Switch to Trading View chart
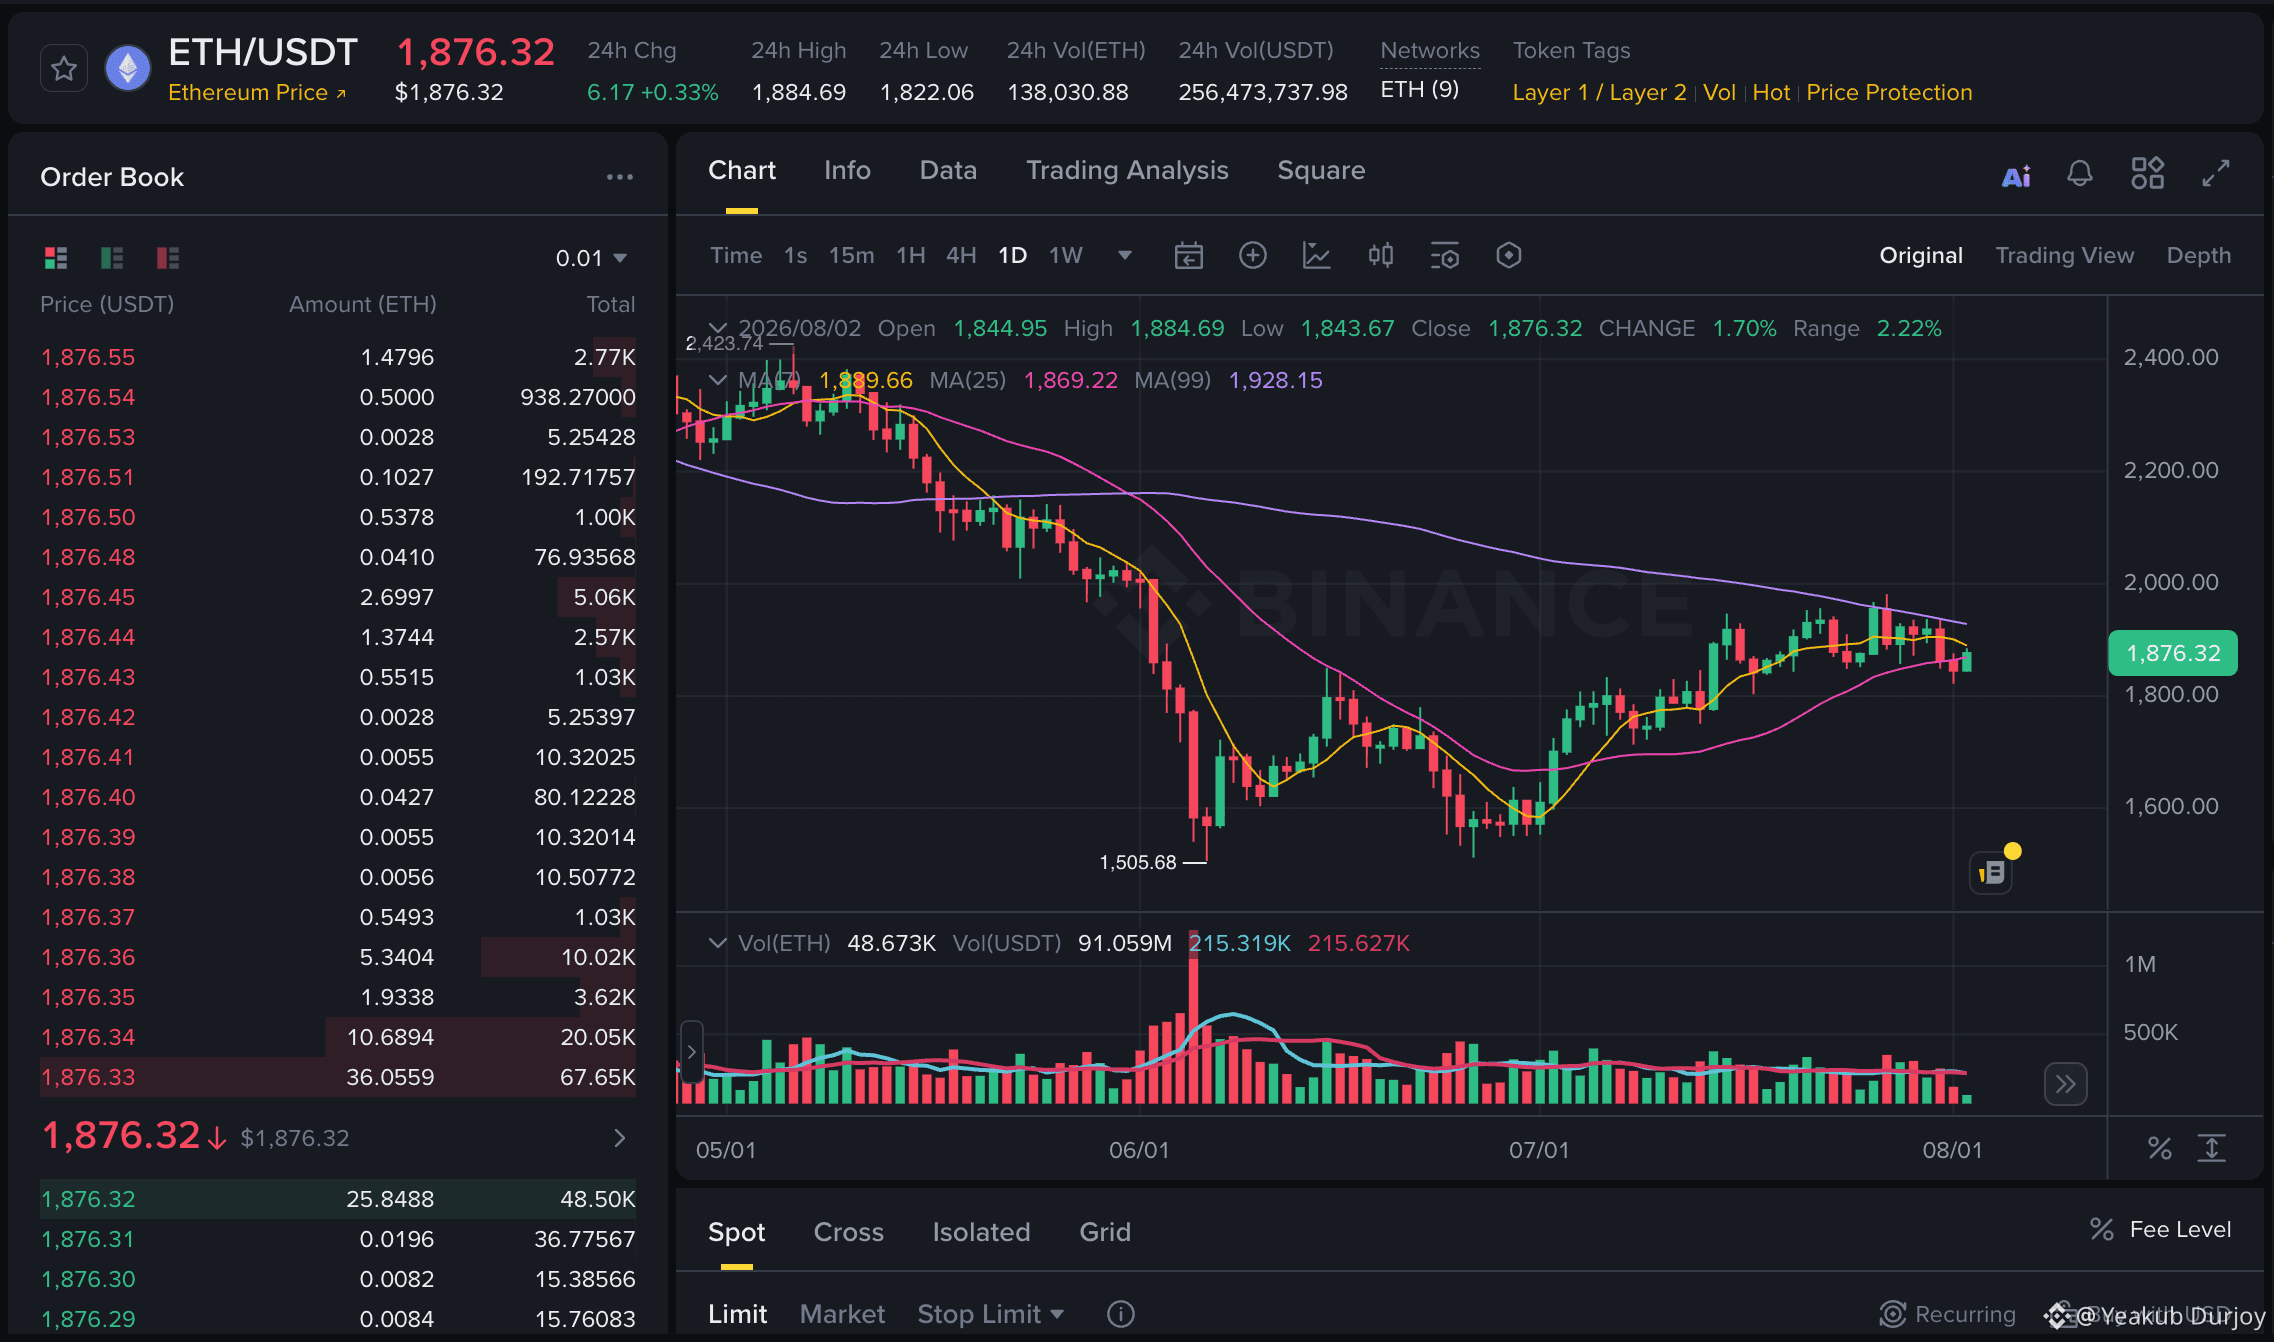The width and height of the screenshot is (2274, 1342). [2065, 256]
